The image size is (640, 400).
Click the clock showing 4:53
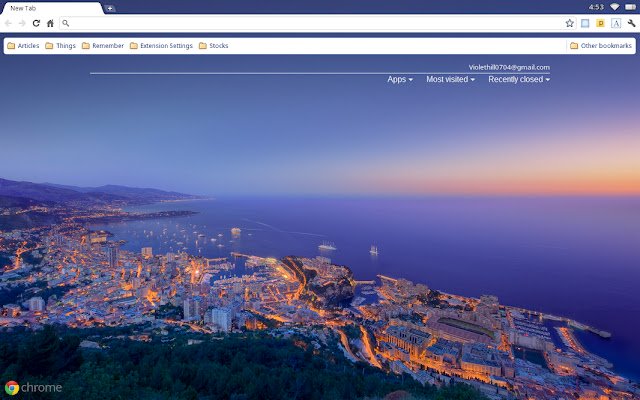click(596, 7)
